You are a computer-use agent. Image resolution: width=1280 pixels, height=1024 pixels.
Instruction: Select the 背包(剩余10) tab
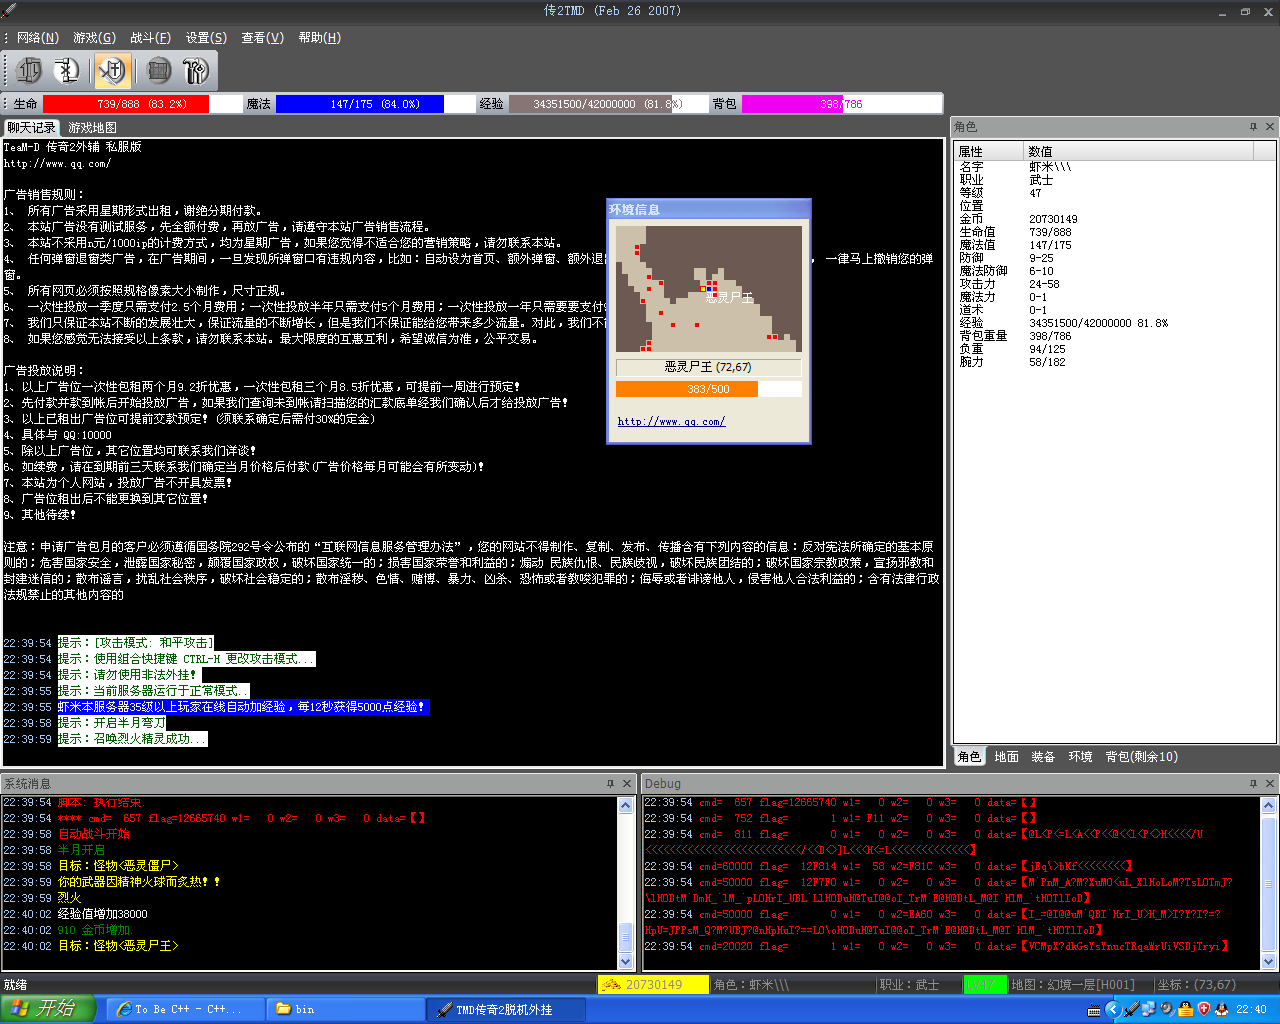[x=1141, y=757]
